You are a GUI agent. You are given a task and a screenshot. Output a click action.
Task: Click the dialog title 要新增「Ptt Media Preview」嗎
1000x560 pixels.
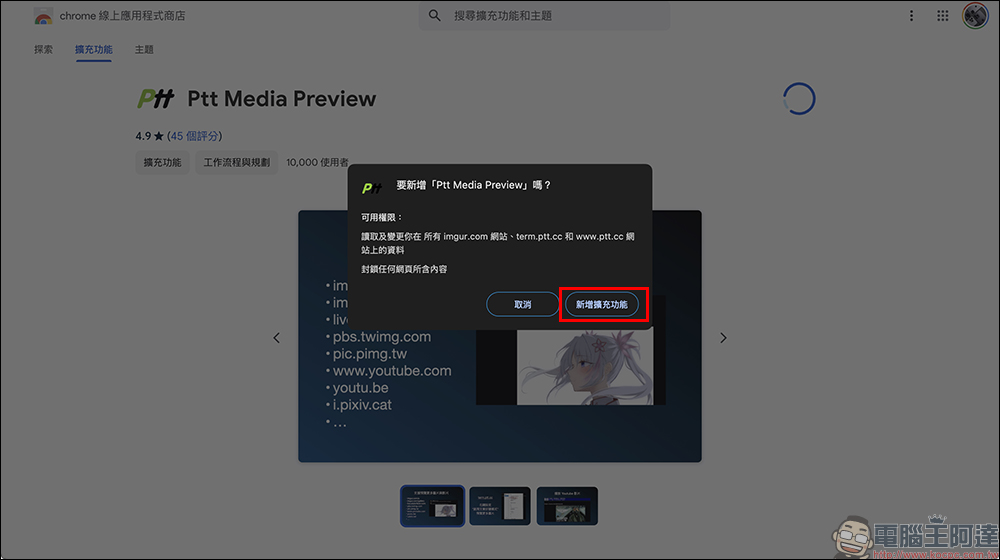click(474, 185)
